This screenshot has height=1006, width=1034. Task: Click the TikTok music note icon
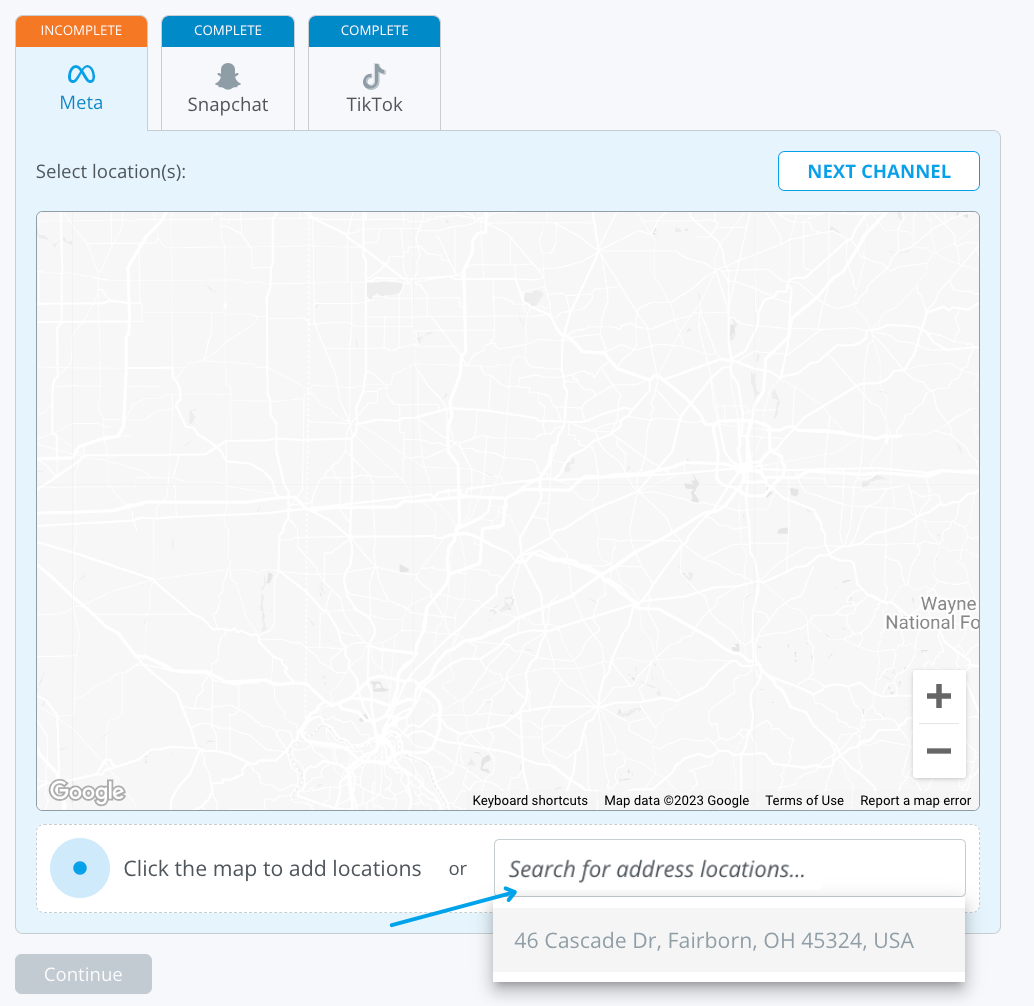coord(374,76)
